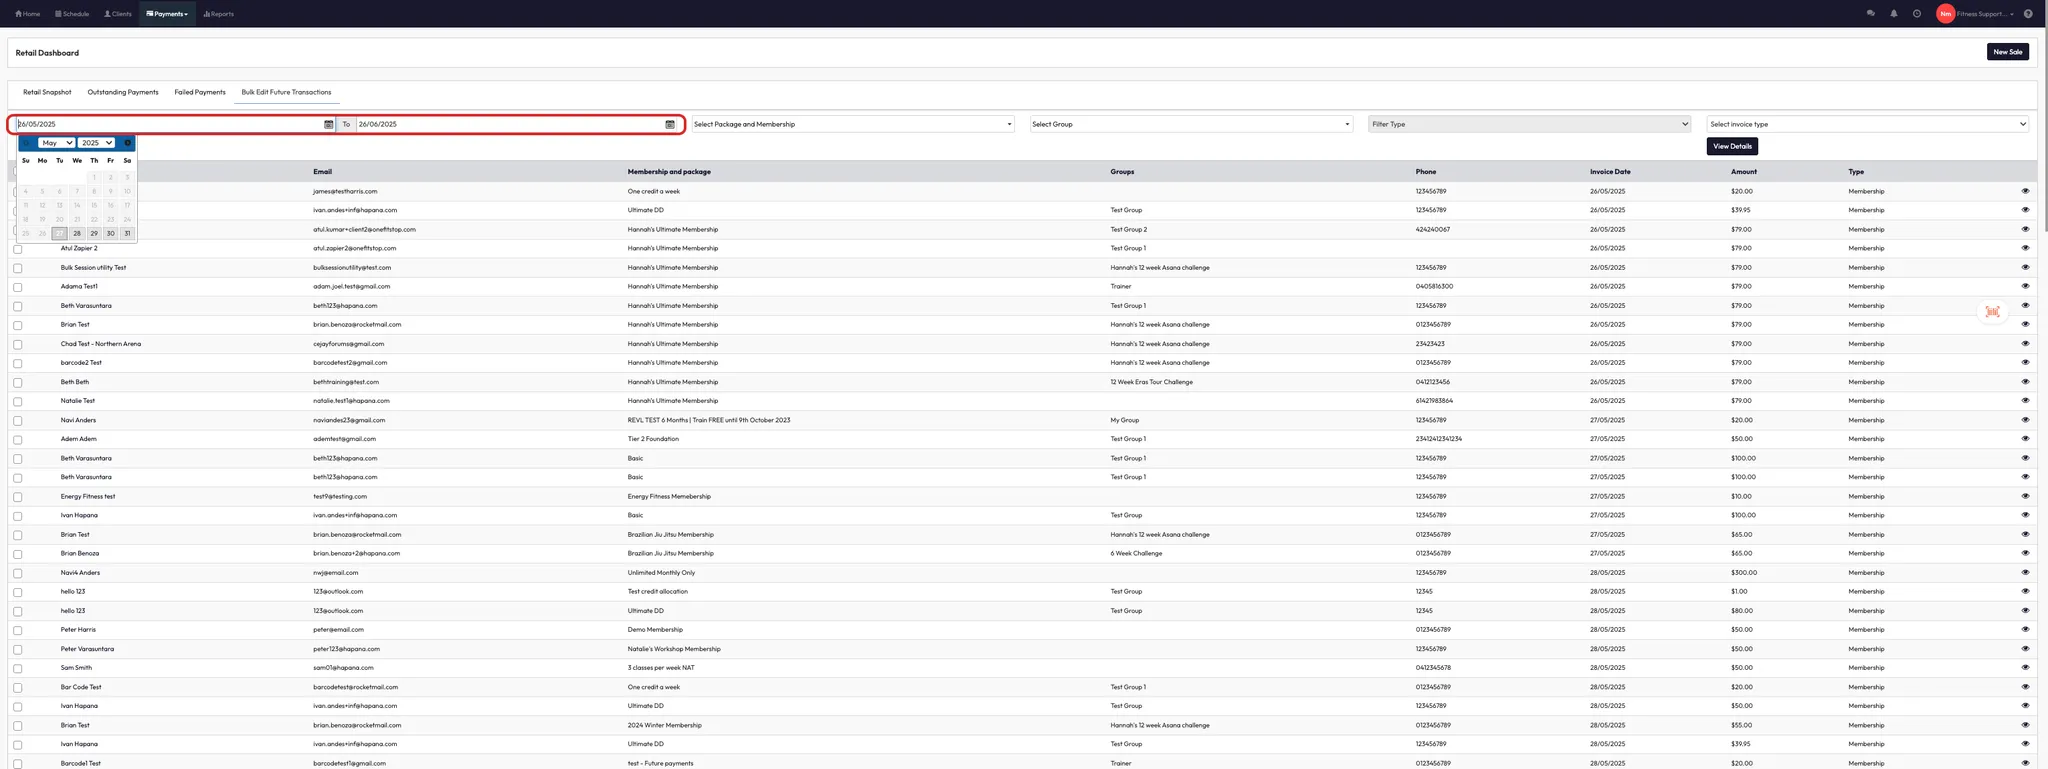Open the end date calendar icon
Image resolution: width=2048 pixels, height=769 pixels.
[x=670, y=125]
